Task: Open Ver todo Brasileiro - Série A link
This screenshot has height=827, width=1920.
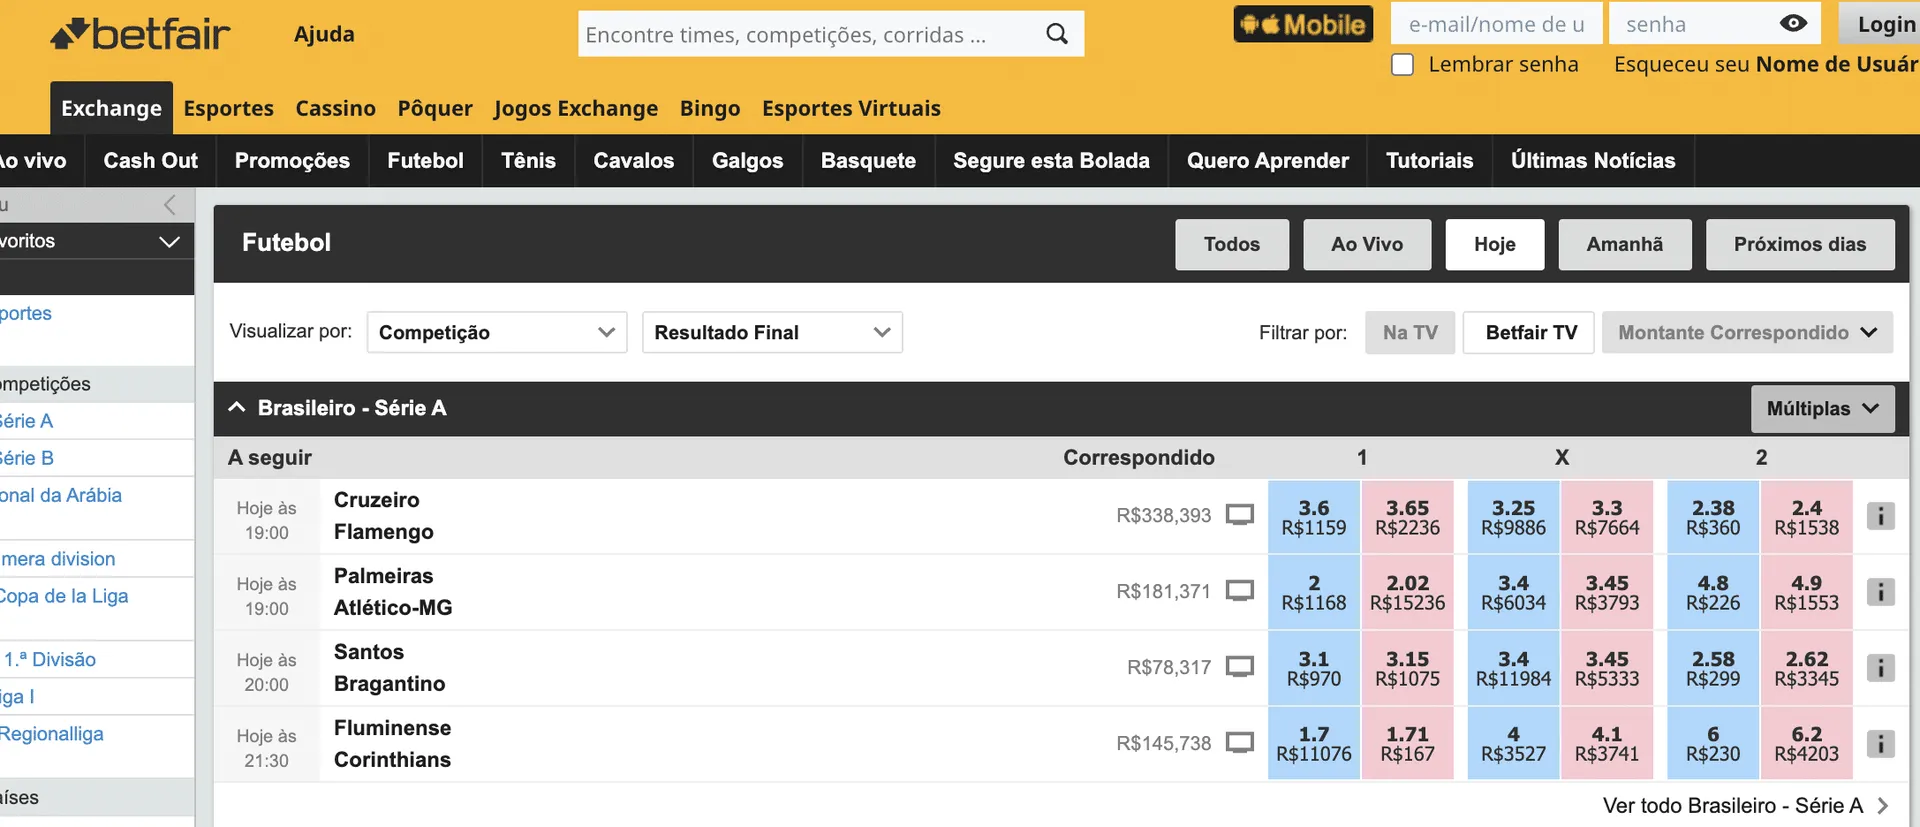Action: 1745,805
